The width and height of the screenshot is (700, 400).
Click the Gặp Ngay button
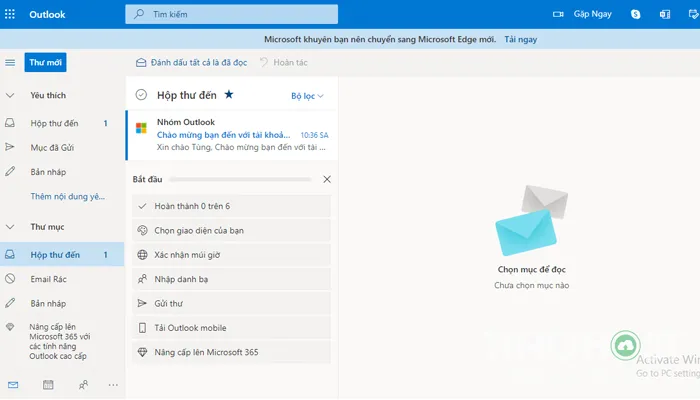582,14
